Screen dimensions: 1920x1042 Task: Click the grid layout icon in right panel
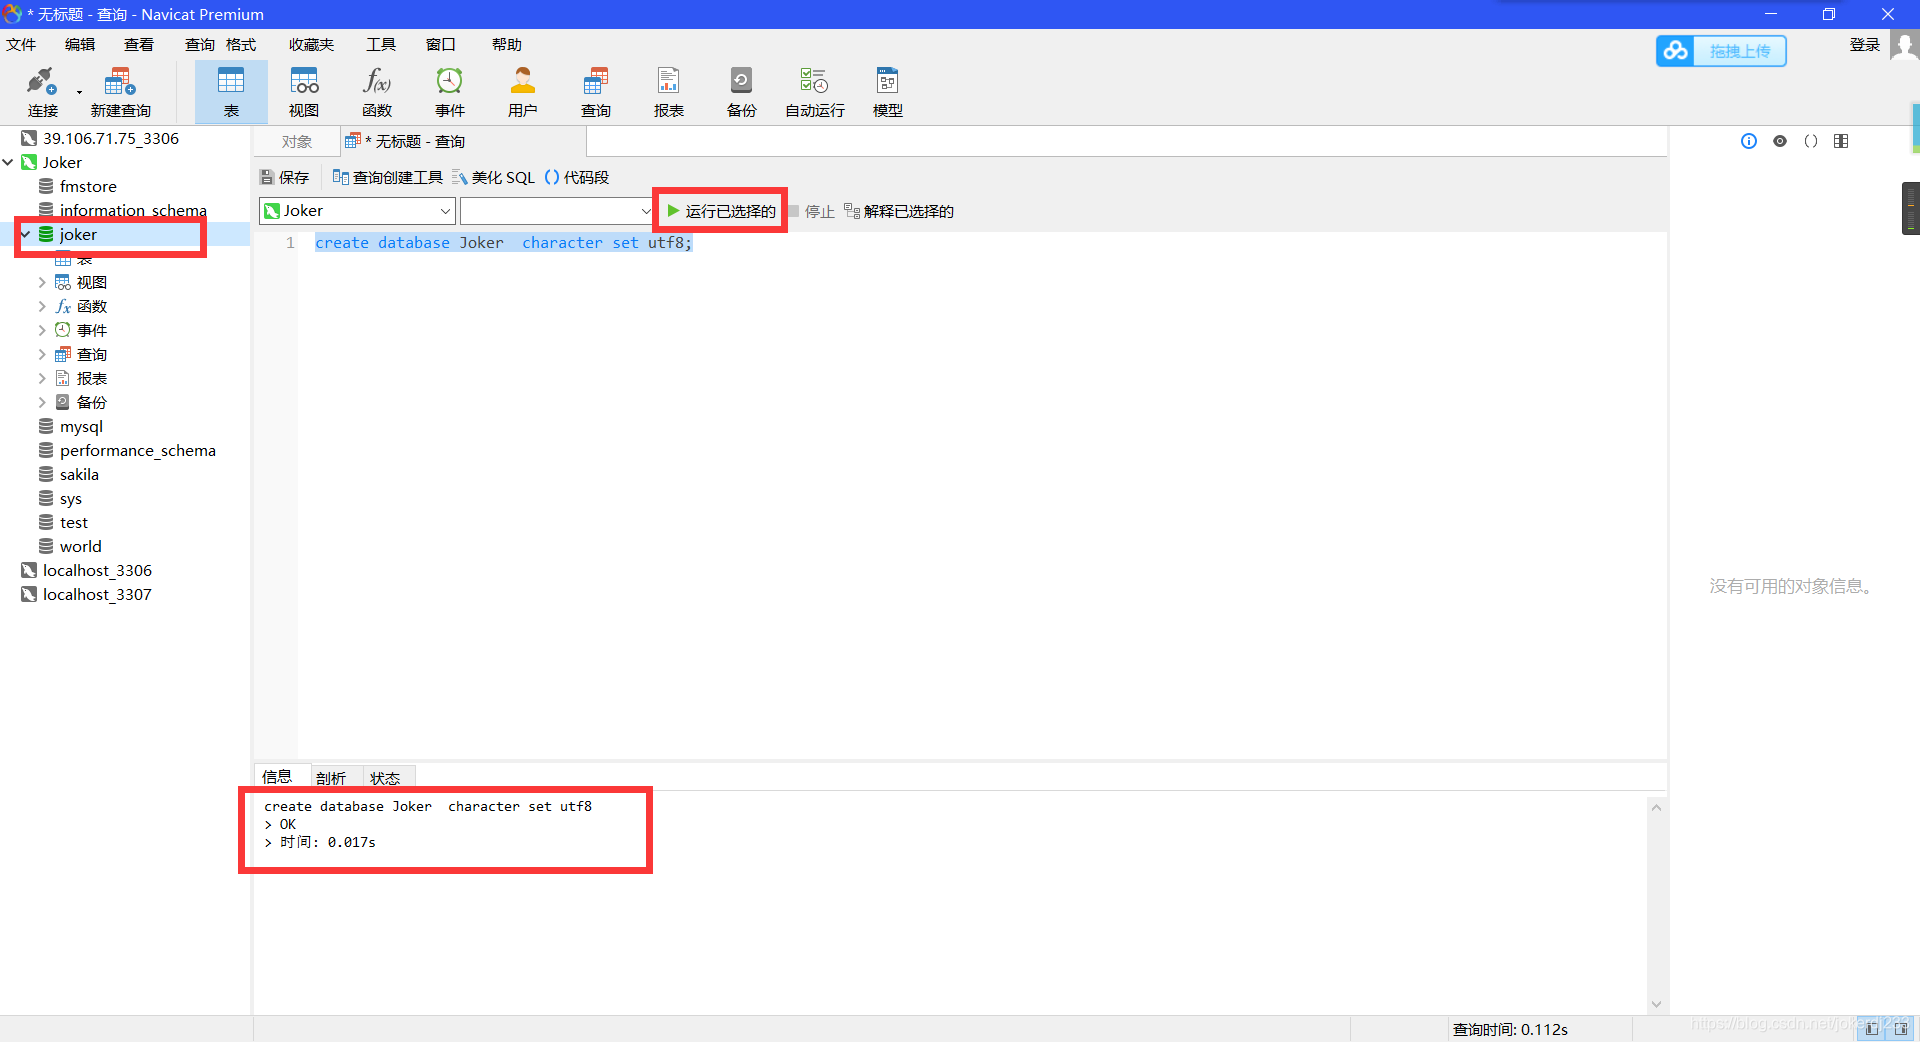click(x=1841, y=141)
